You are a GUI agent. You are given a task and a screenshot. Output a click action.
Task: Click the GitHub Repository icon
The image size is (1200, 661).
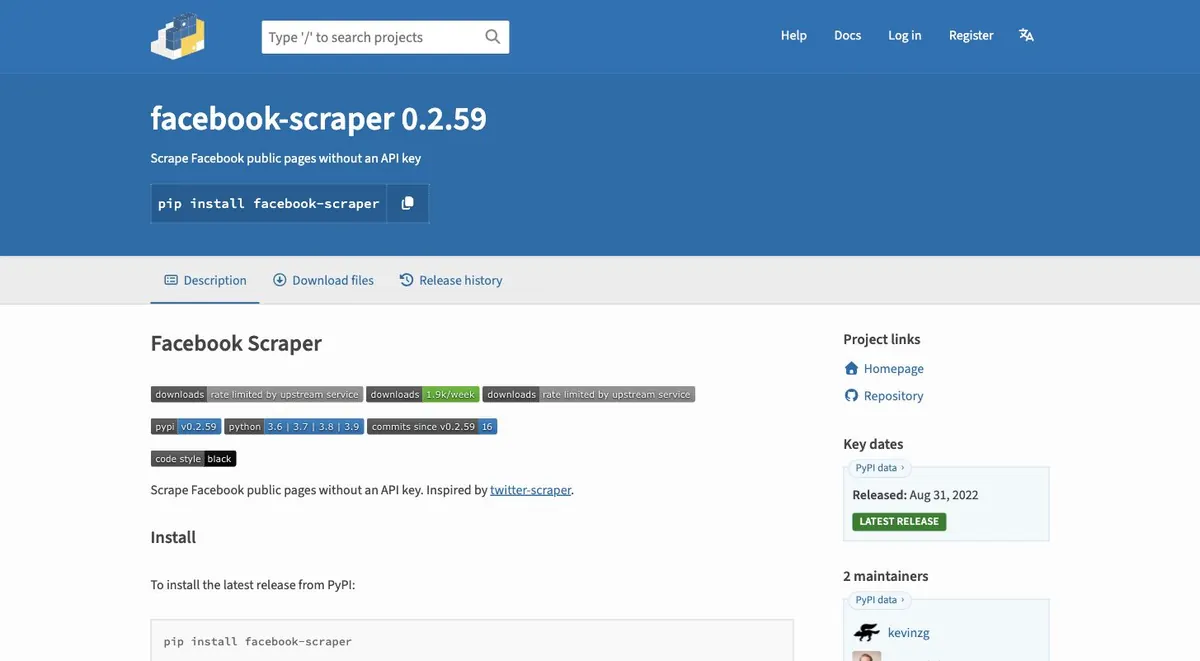851,395
